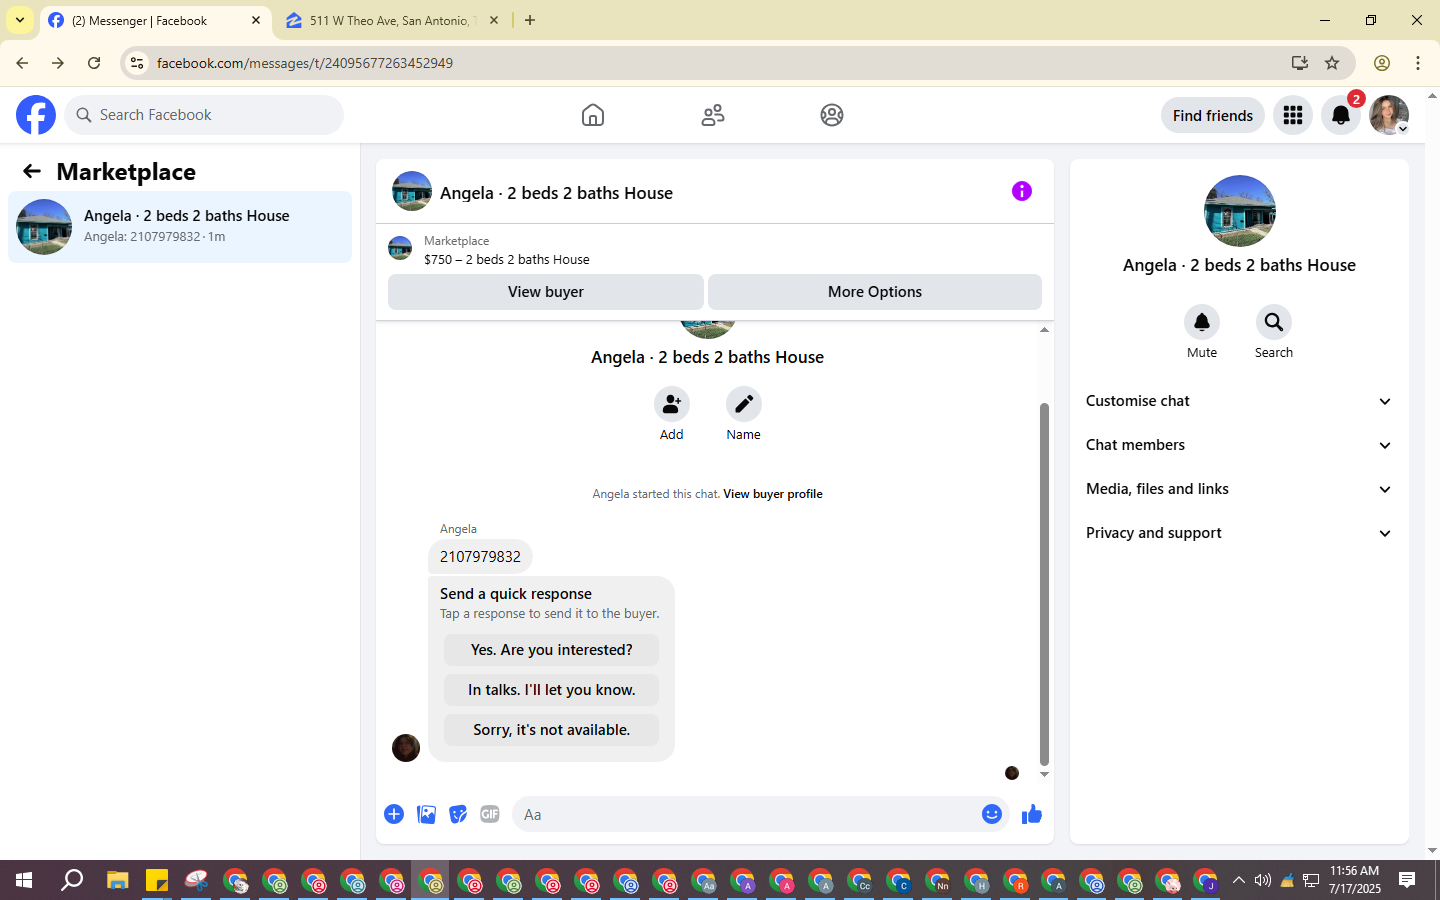Click Angela's message 2107979832
This screenshot has height=900, width=1440.
(x=480, y=557)
